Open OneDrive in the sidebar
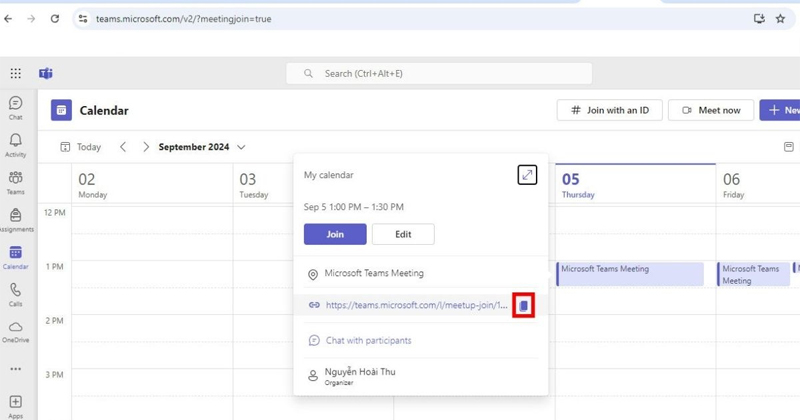Image resolution: width=800 pixels, height=420 pixels. pos(15,332)
